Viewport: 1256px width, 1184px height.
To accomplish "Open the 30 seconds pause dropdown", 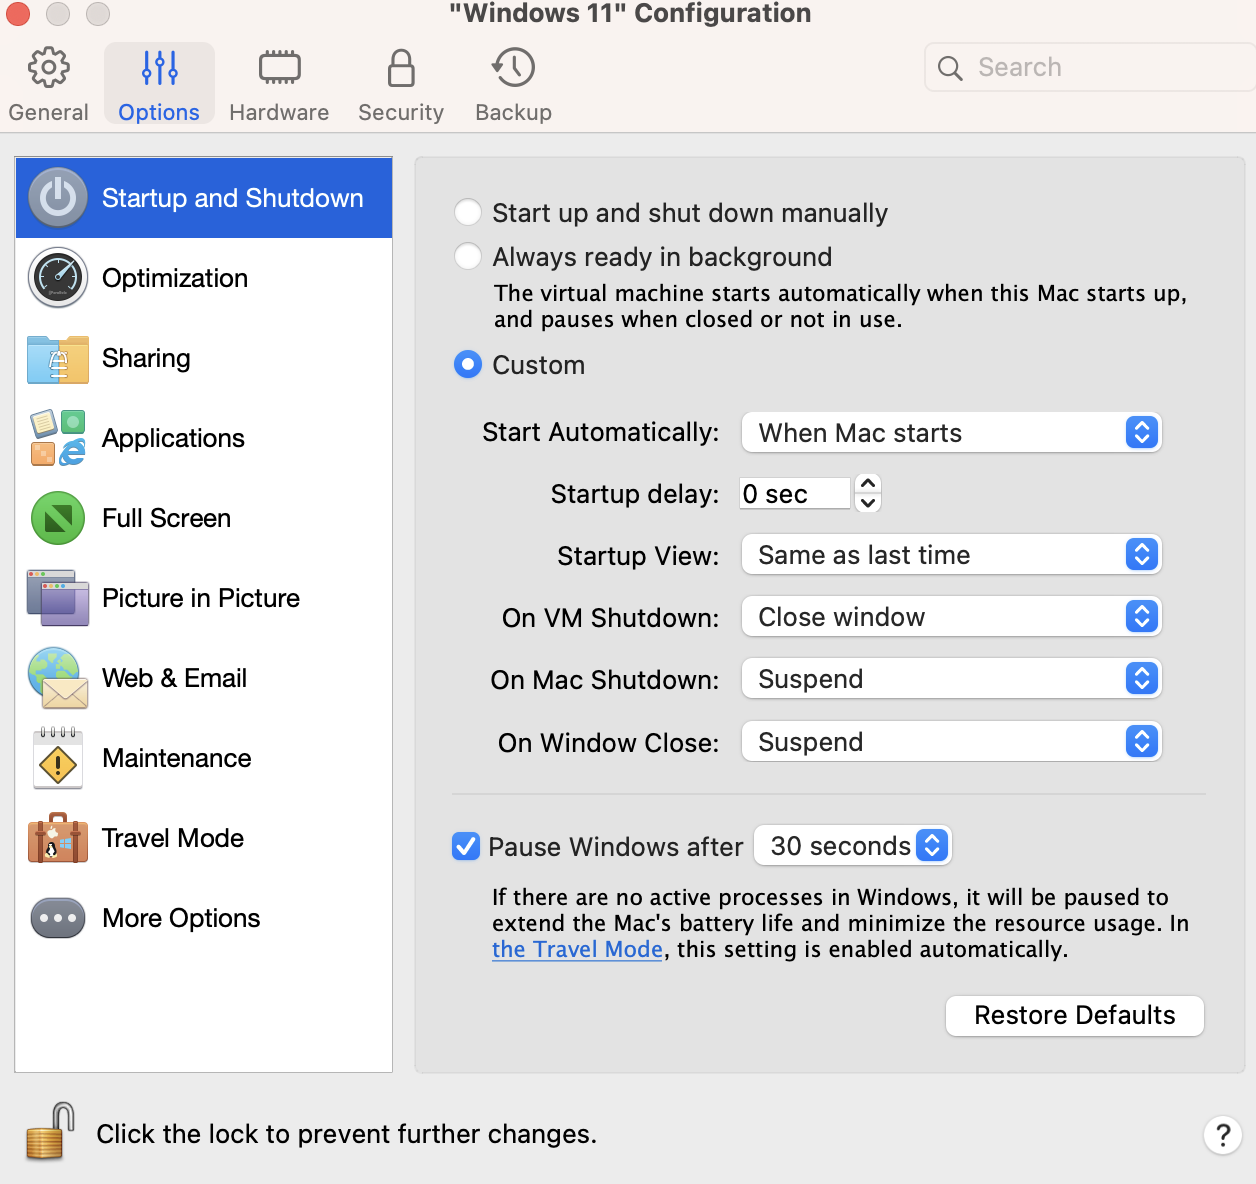I will [852, 846].
